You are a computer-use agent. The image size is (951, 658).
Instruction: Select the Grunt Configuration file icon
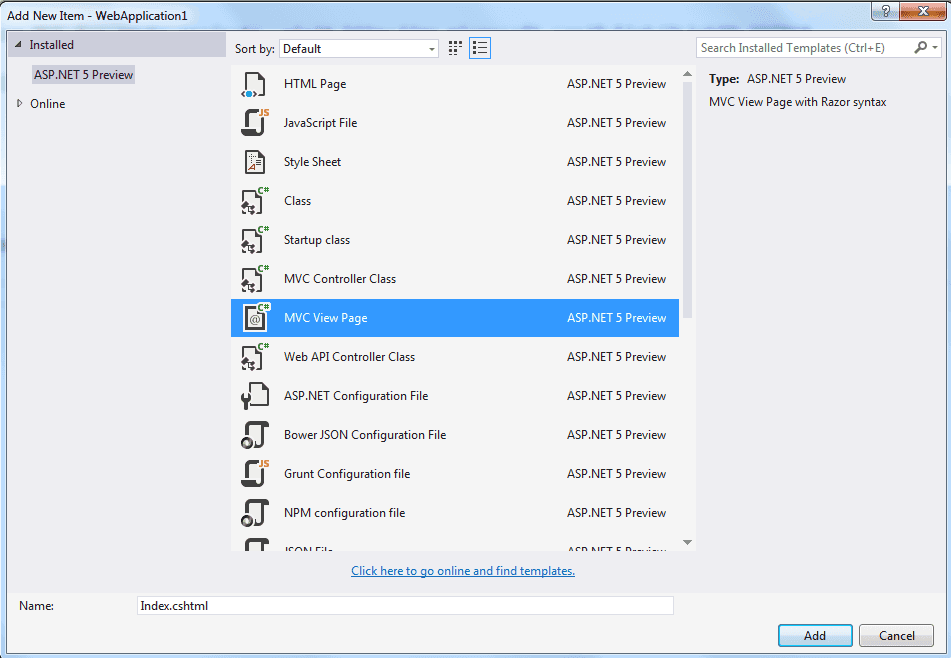255,474
